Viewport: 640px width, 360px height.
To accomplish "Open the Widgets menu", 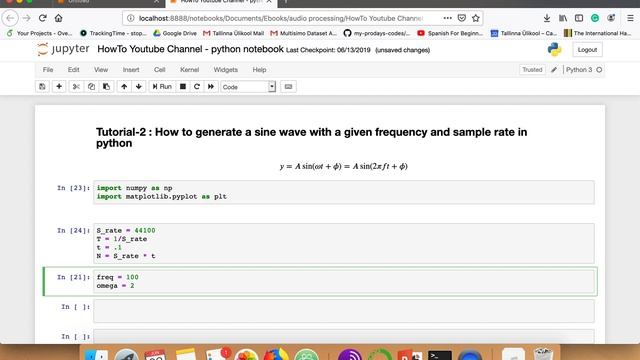I will 226,70.
